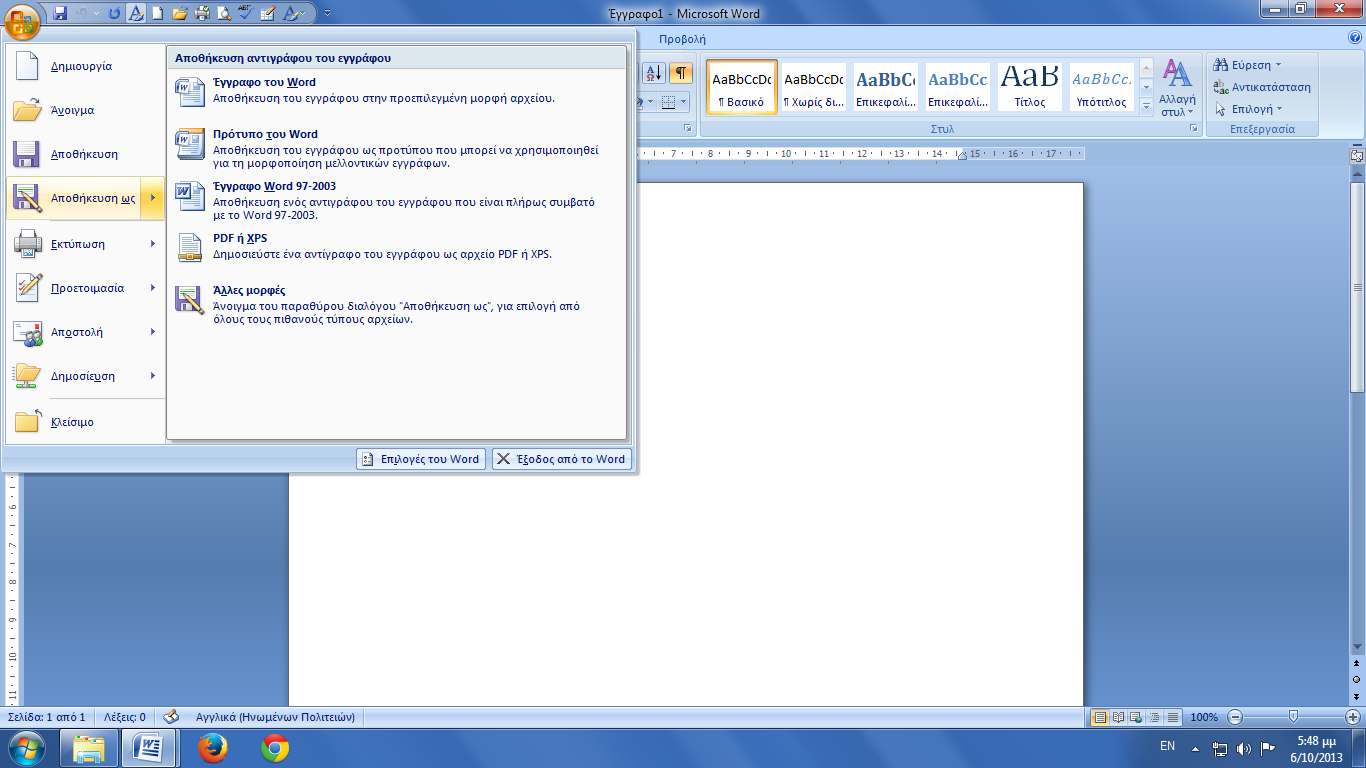Click Spelling check icon in Quick Access toolbar
The image size is (1366, 768).
tap(246, 14)
